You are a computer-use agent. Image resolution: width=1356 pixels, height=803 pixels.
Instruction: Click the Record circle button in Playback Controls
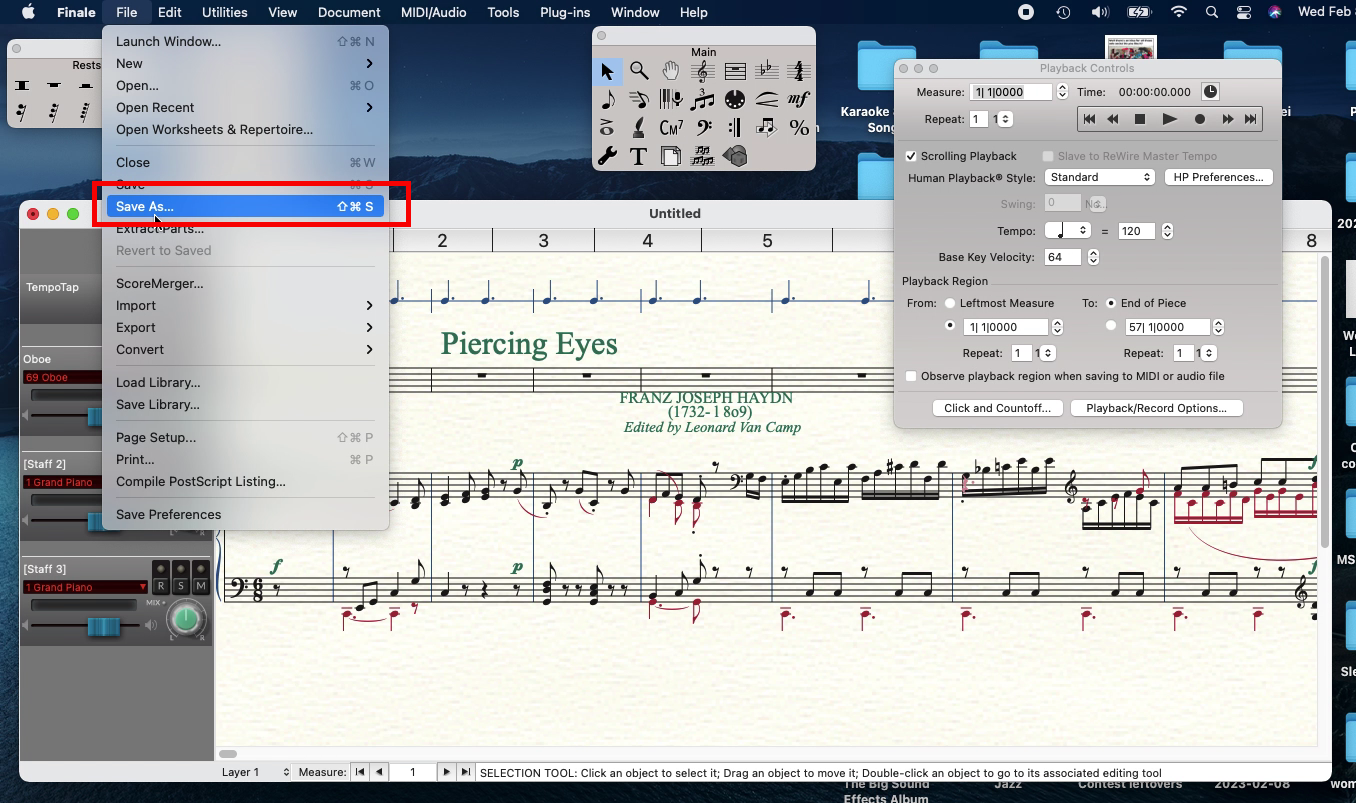(1199, 119)
